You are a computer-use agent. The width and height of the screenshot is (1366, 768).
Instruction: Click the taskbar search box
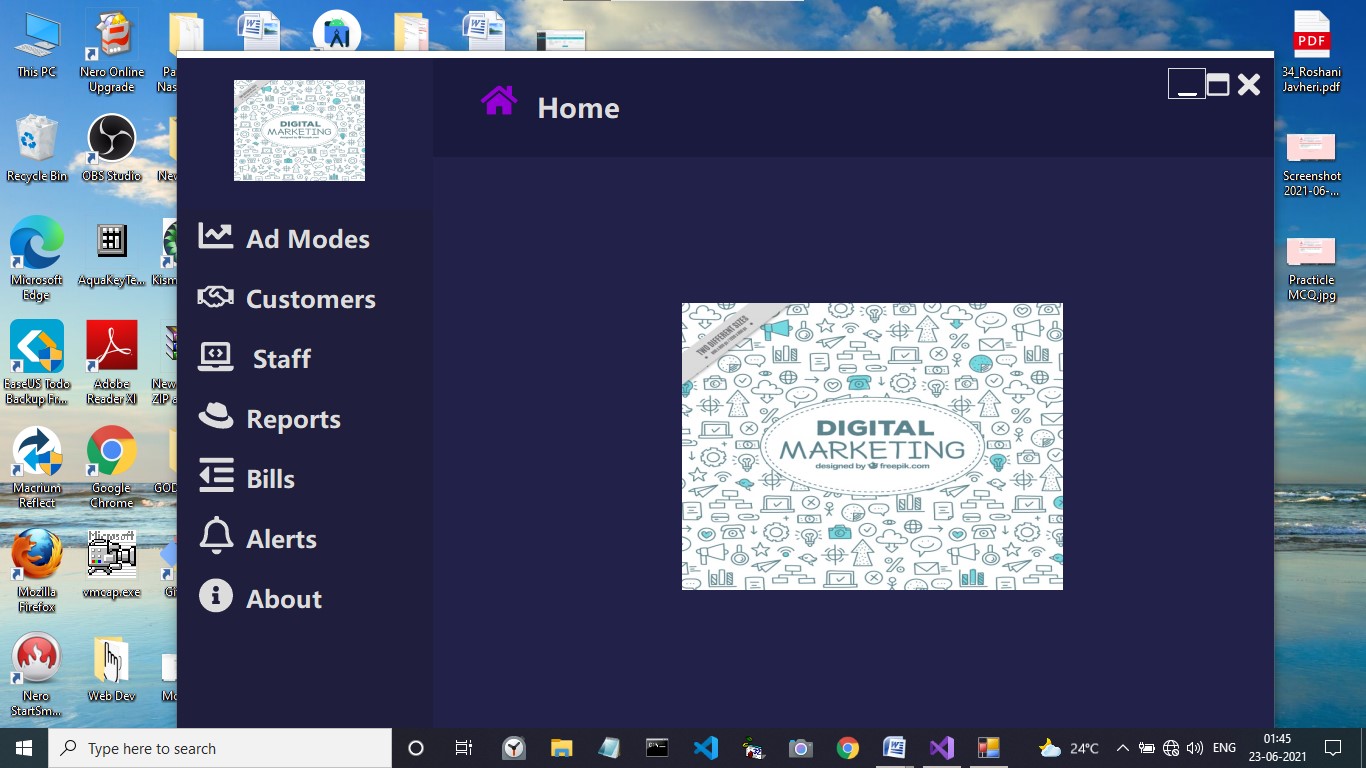point(220,748)
